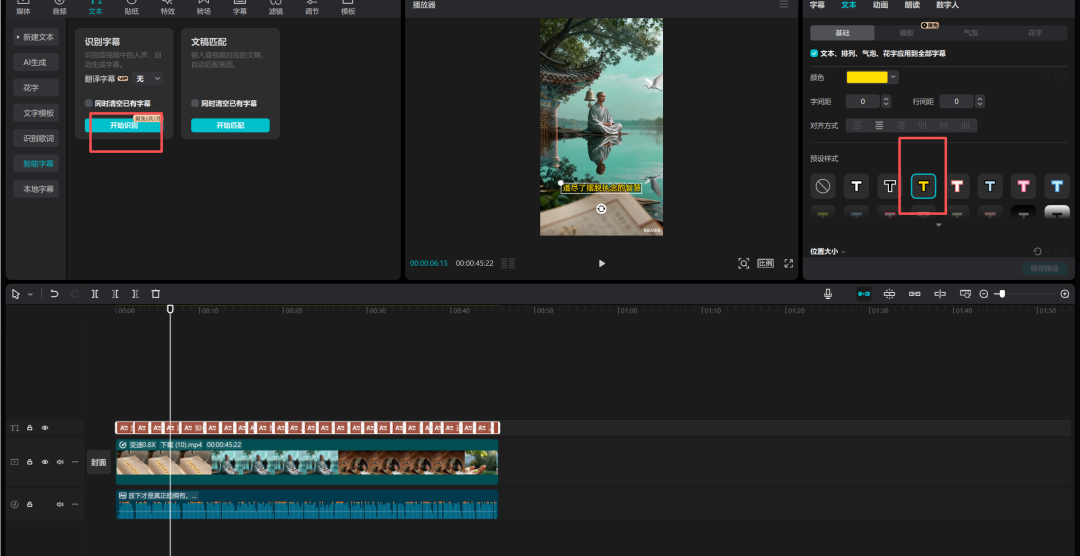Uncheck apply-to-all-subtitles checkbox

[814, 53]
